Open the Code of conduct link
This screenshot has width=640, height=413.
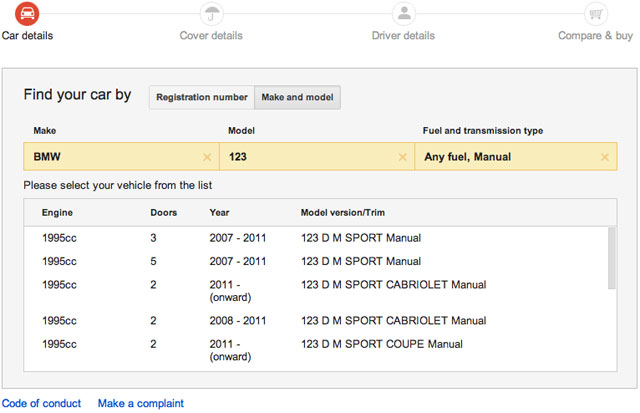click(42, 403)
